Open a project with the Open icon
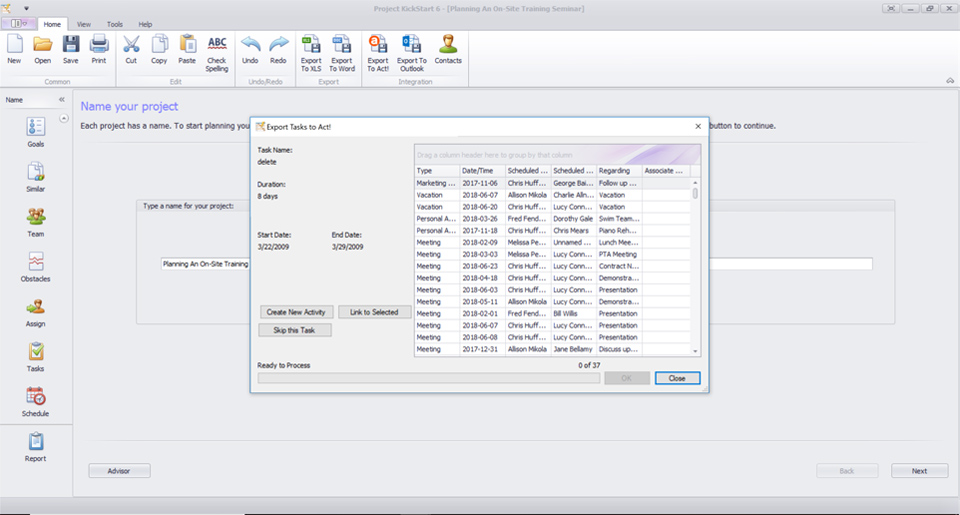Viewport: 960px width, 515px height. click(x=42, y=50)
